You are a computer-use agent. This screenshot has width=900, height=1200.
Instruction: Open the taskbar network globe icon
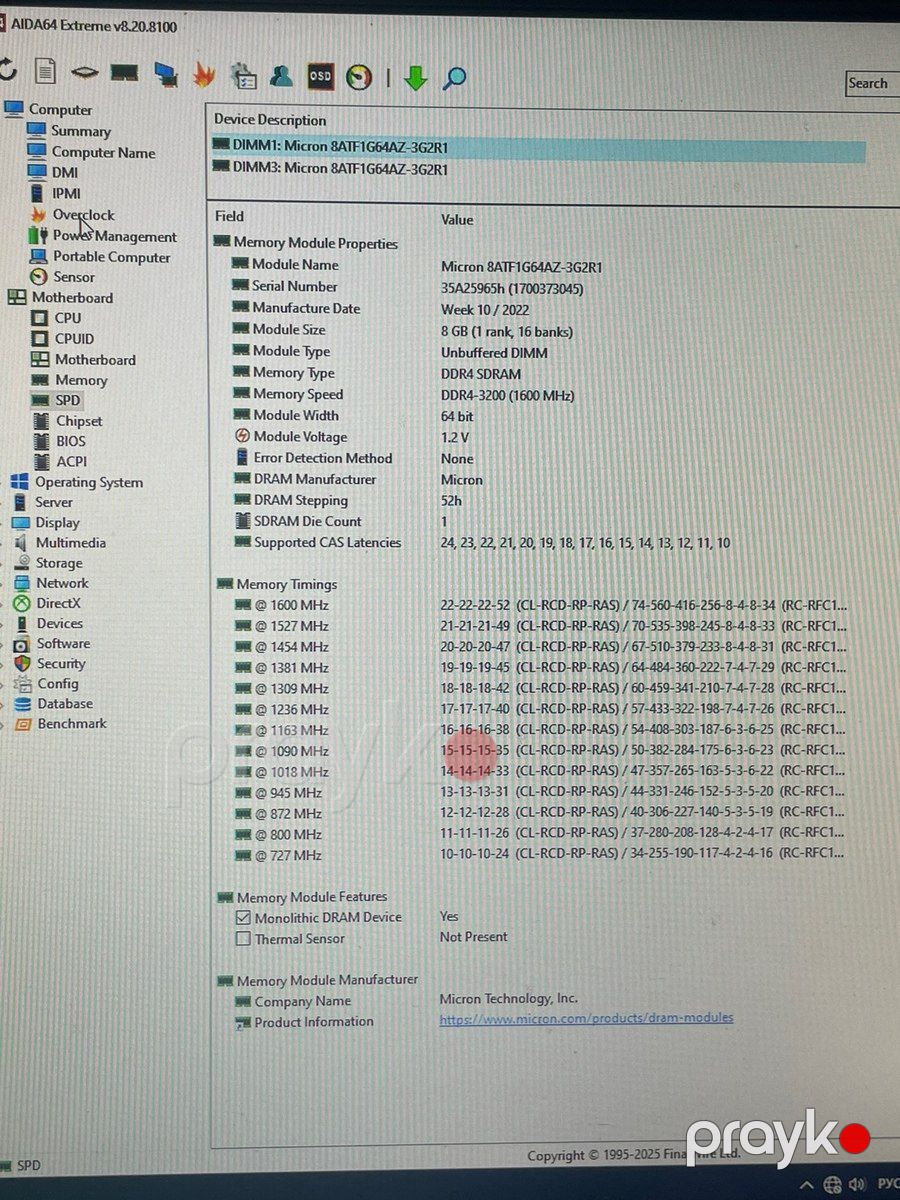[x=831, y=1185]
